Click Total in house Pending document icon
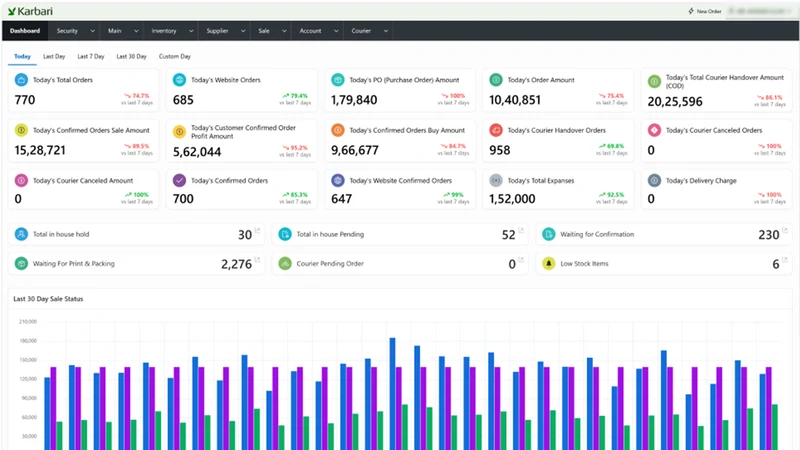800x450 pixels. [x=285, y=234]
